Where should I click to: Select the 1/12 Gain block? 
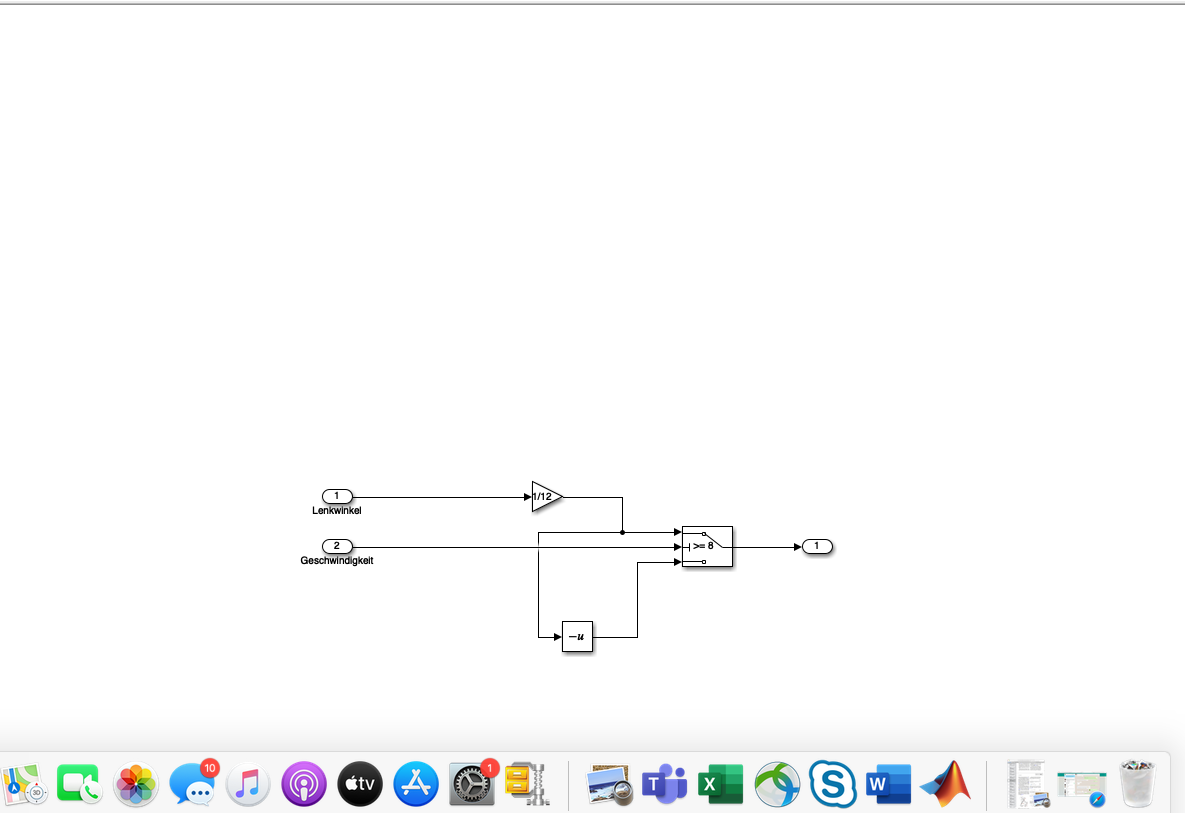pos(545,496)
